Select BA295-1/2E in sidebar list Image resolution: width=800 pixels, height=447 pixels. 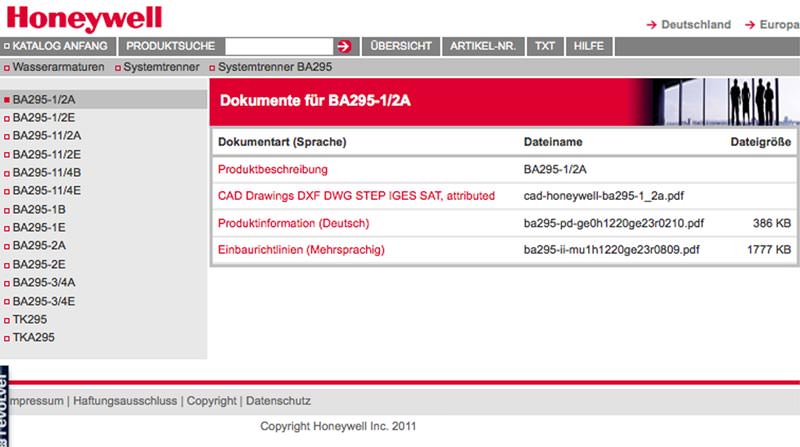(x=44, y=118)
